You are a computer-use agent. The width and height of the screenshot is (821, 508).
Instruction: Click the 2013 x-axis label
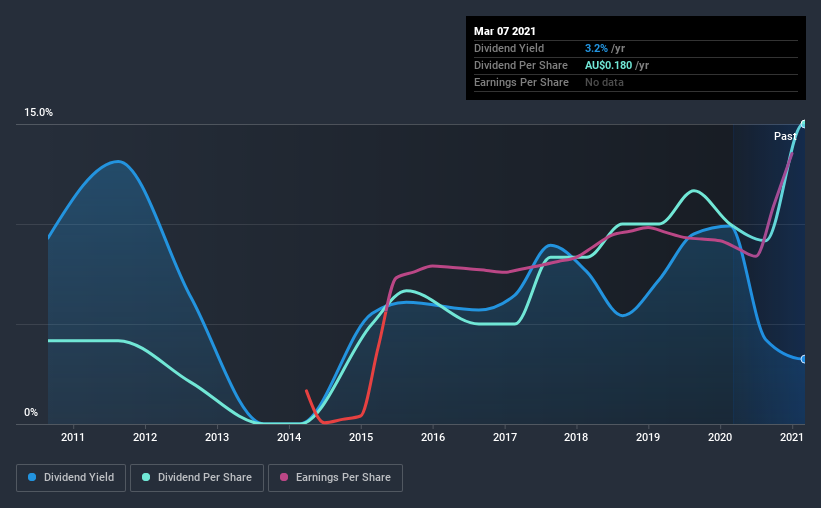[x=217, y=437]
